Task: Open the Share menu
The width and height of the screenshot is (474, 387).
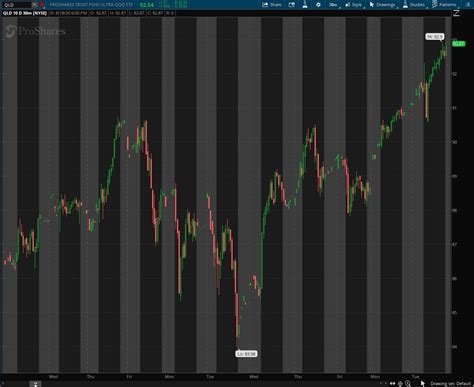Action: point(272,5)
